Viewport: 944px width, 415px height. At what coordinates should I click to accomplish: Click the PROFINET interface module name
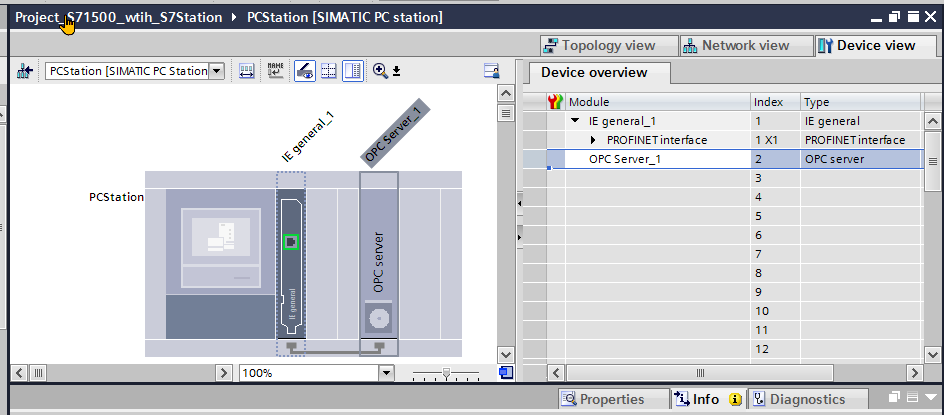(657, 140)
